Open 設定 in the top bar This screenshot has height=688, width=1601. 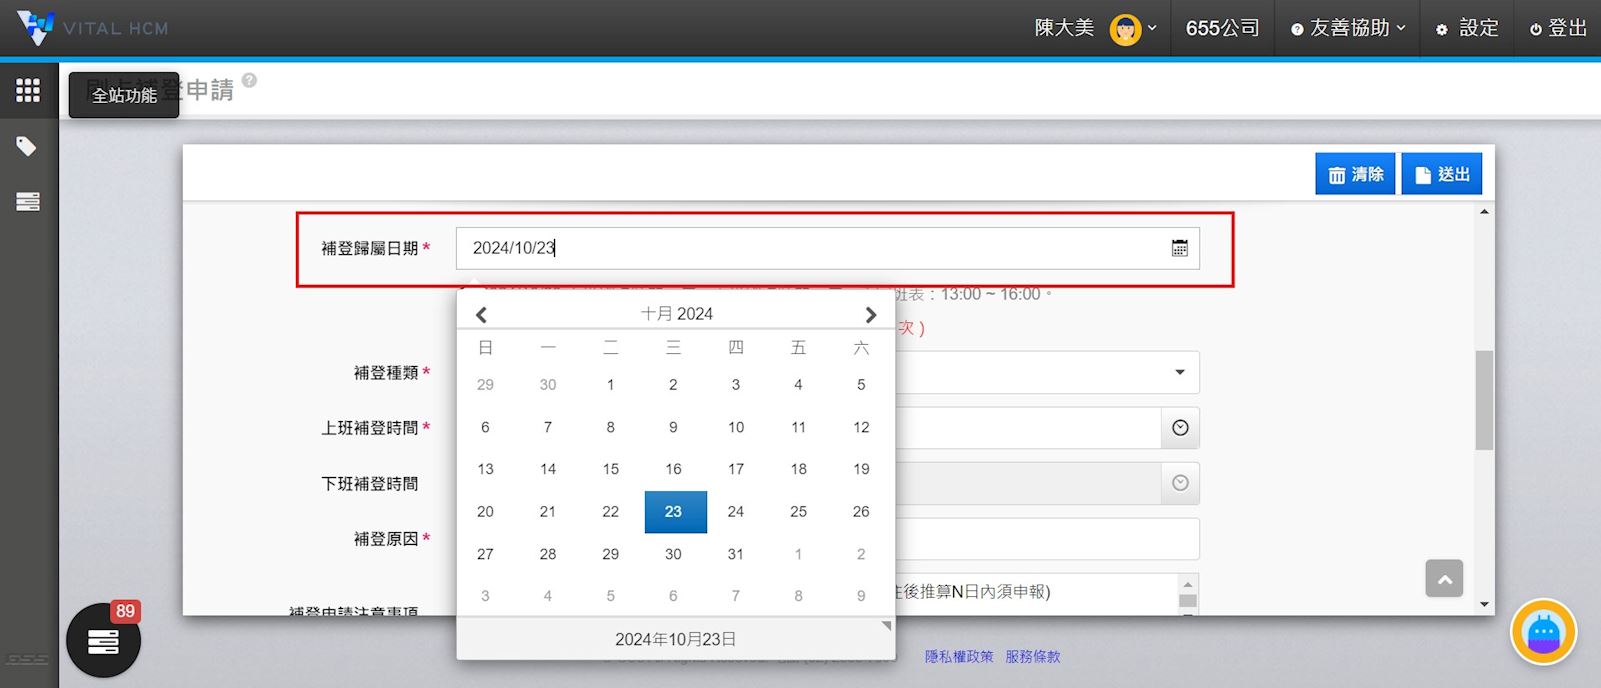(x=1467, y=29)
